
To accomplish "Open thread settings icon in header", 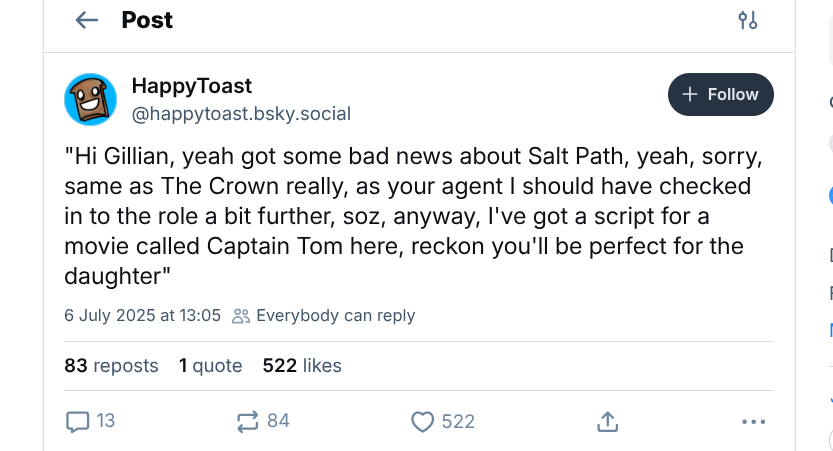I will 747,20.
